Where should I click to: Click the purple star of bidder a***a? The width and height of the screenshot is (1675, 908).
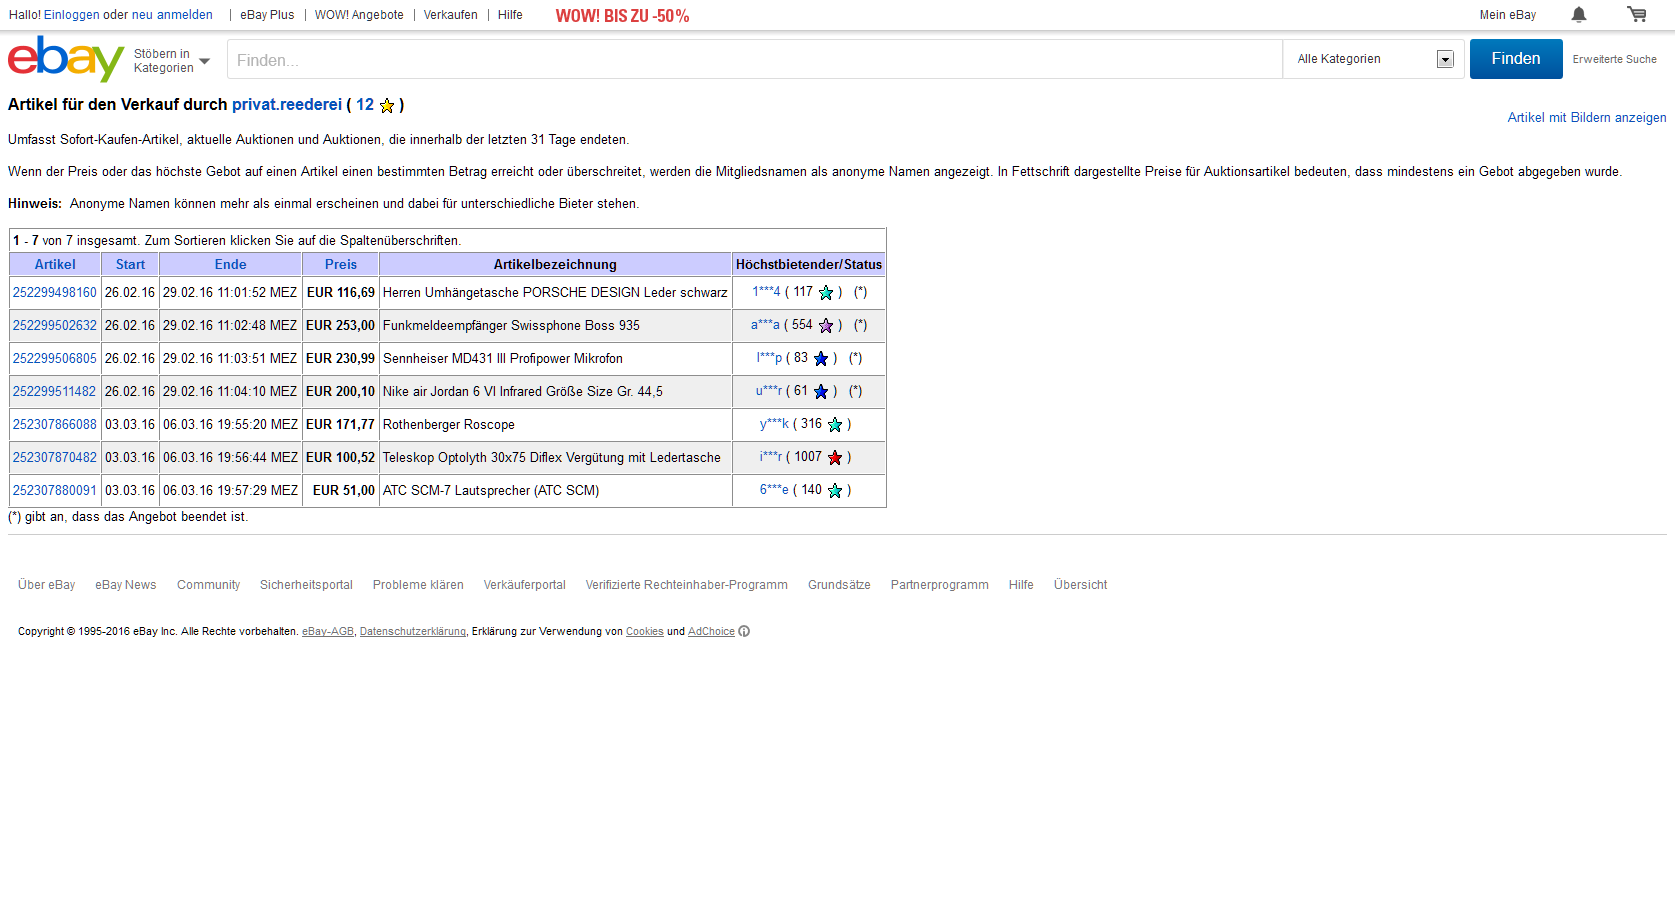click(826, 326)
